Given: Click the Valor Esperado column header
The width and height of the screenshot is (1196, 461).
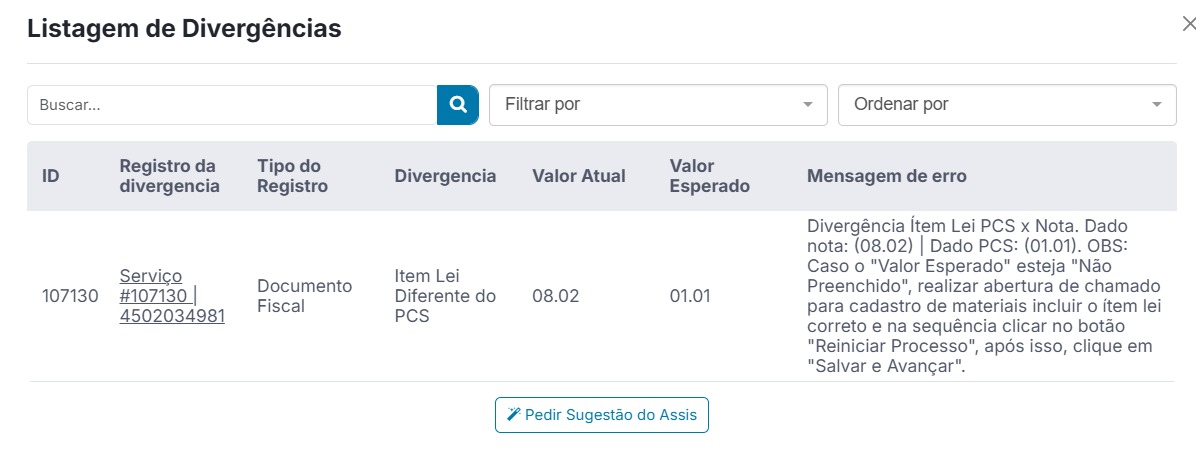Looking at the screenshot, I should [x=709, y=176].
